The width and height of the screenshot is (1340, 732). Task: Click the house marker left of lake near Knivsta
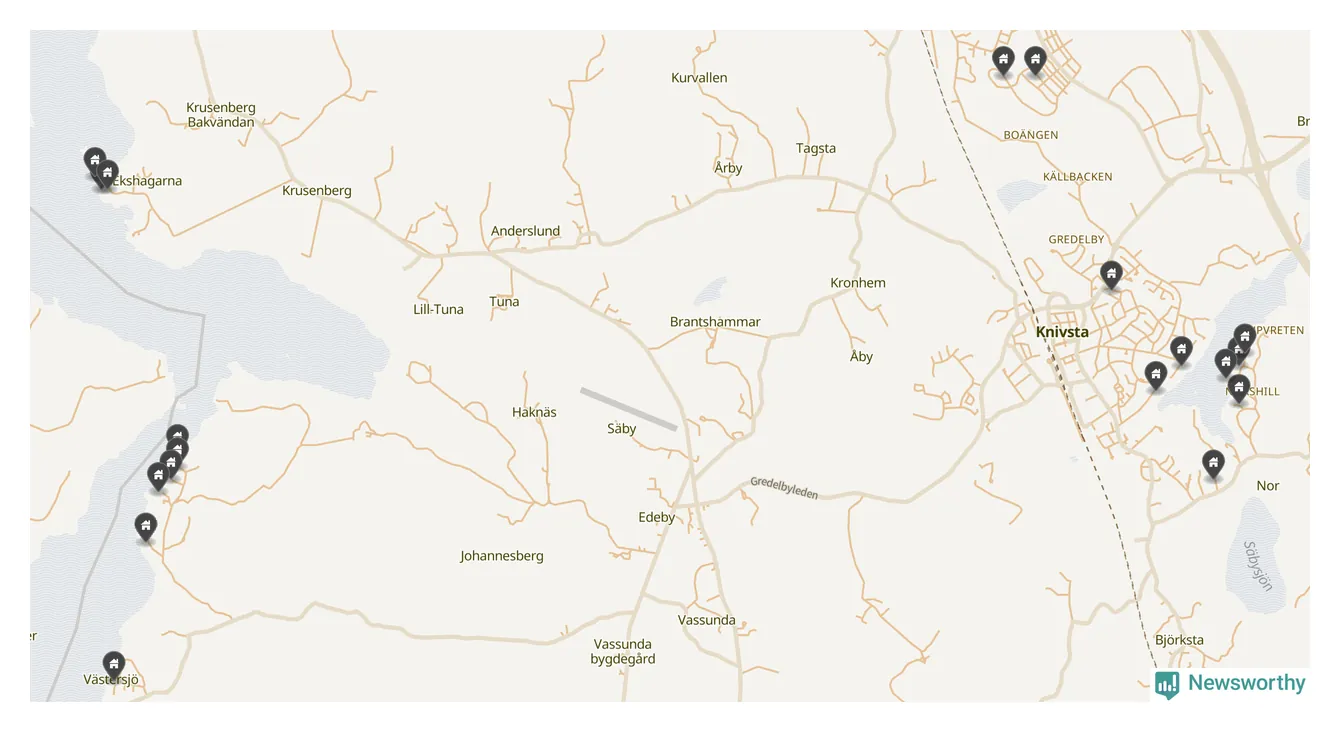point(1181,351)
